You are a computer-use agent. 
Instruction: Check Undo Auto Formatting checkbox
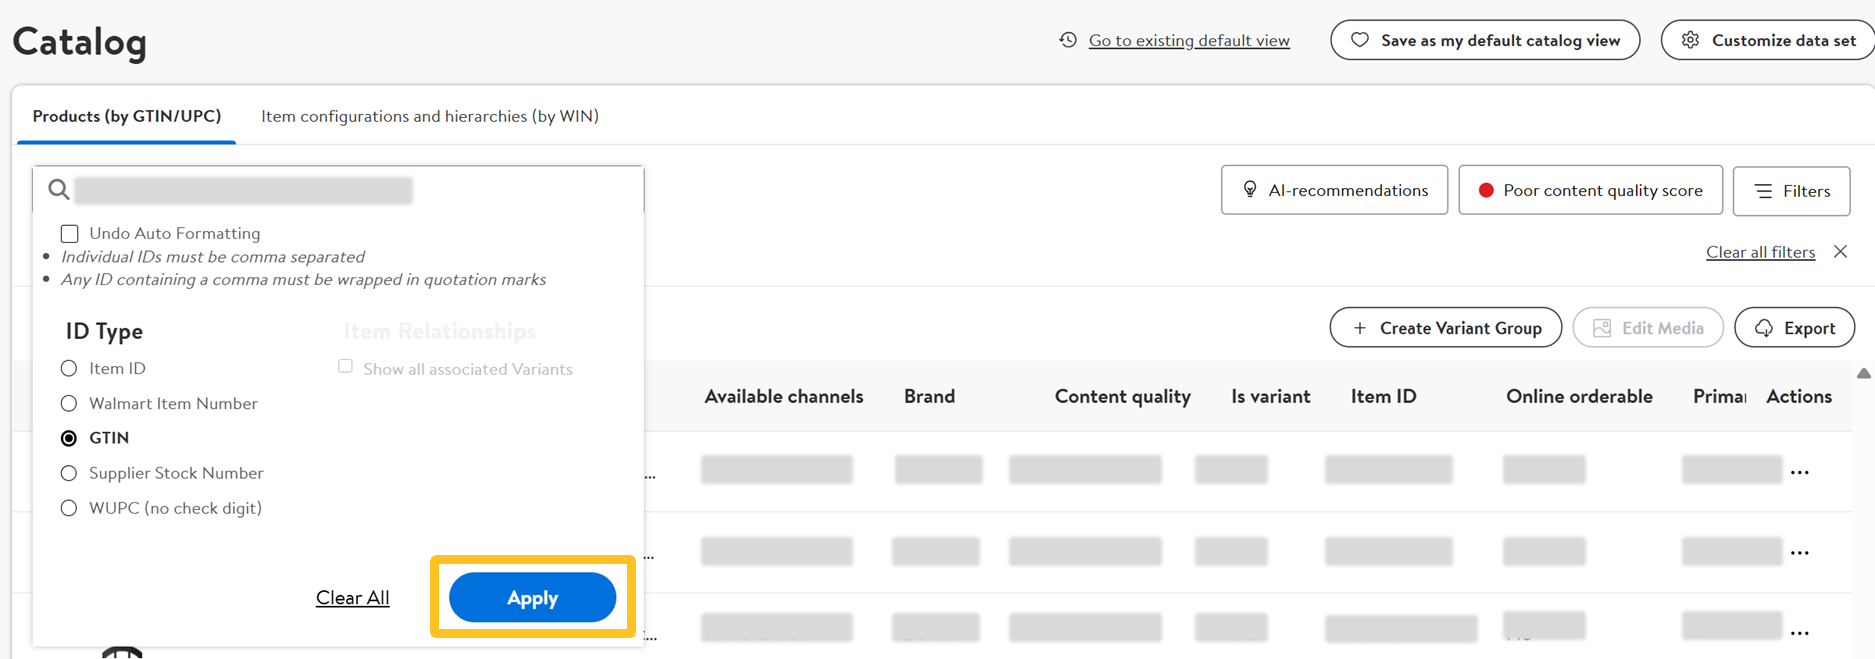coord(70,234)
